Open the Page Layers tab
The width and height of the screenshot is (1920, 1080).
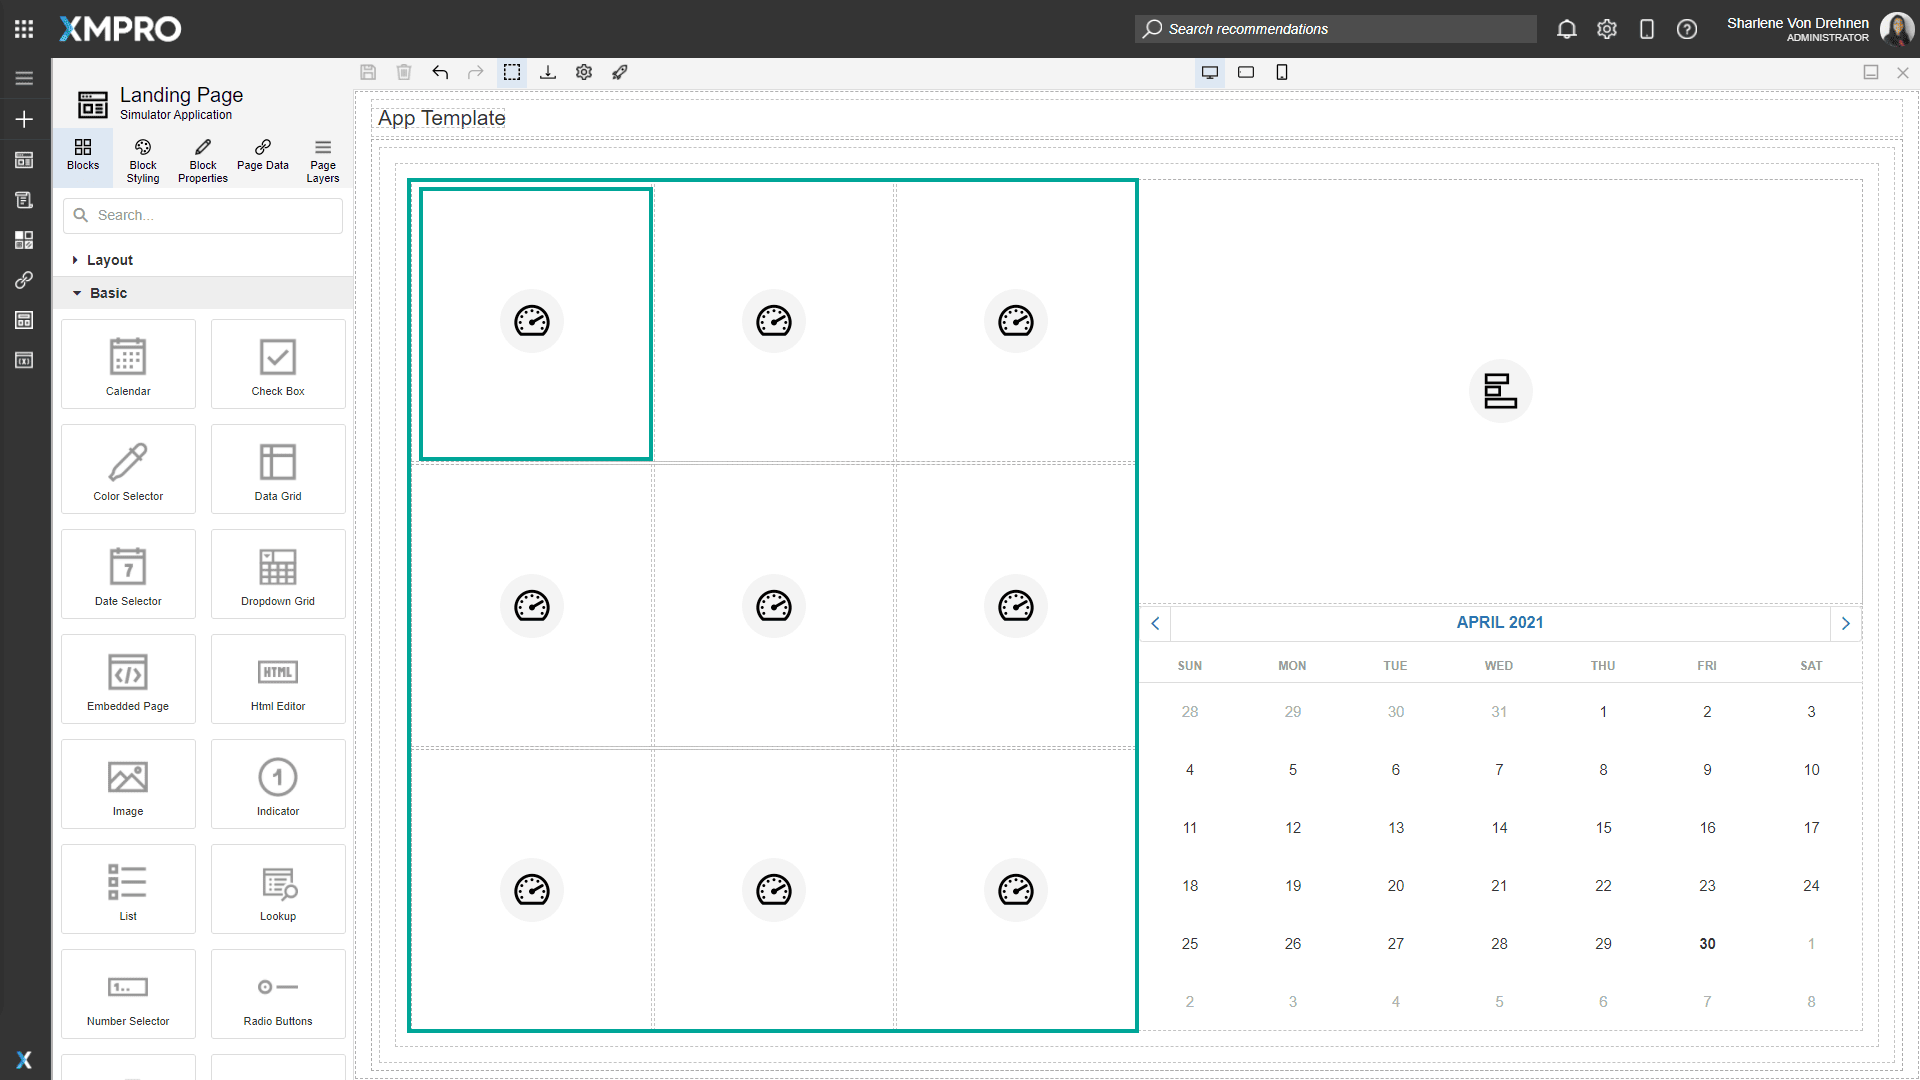(x=322, y=160)
